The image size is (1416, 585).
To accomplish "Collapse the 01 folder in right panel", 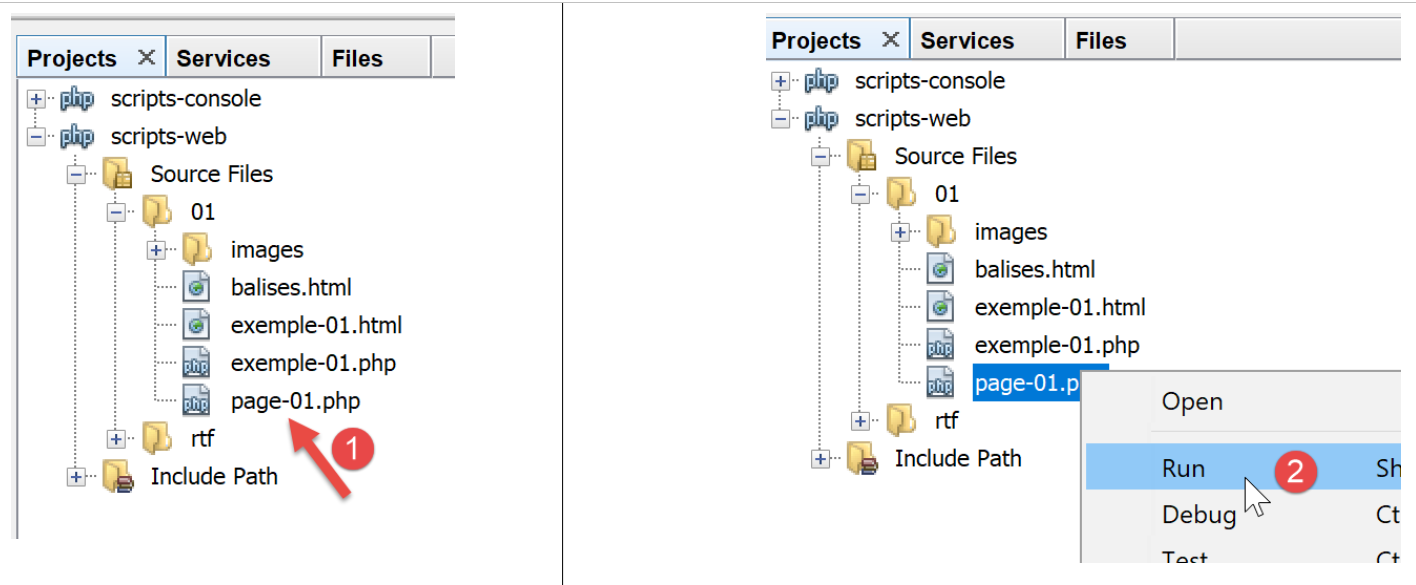I will click(860, 195).
